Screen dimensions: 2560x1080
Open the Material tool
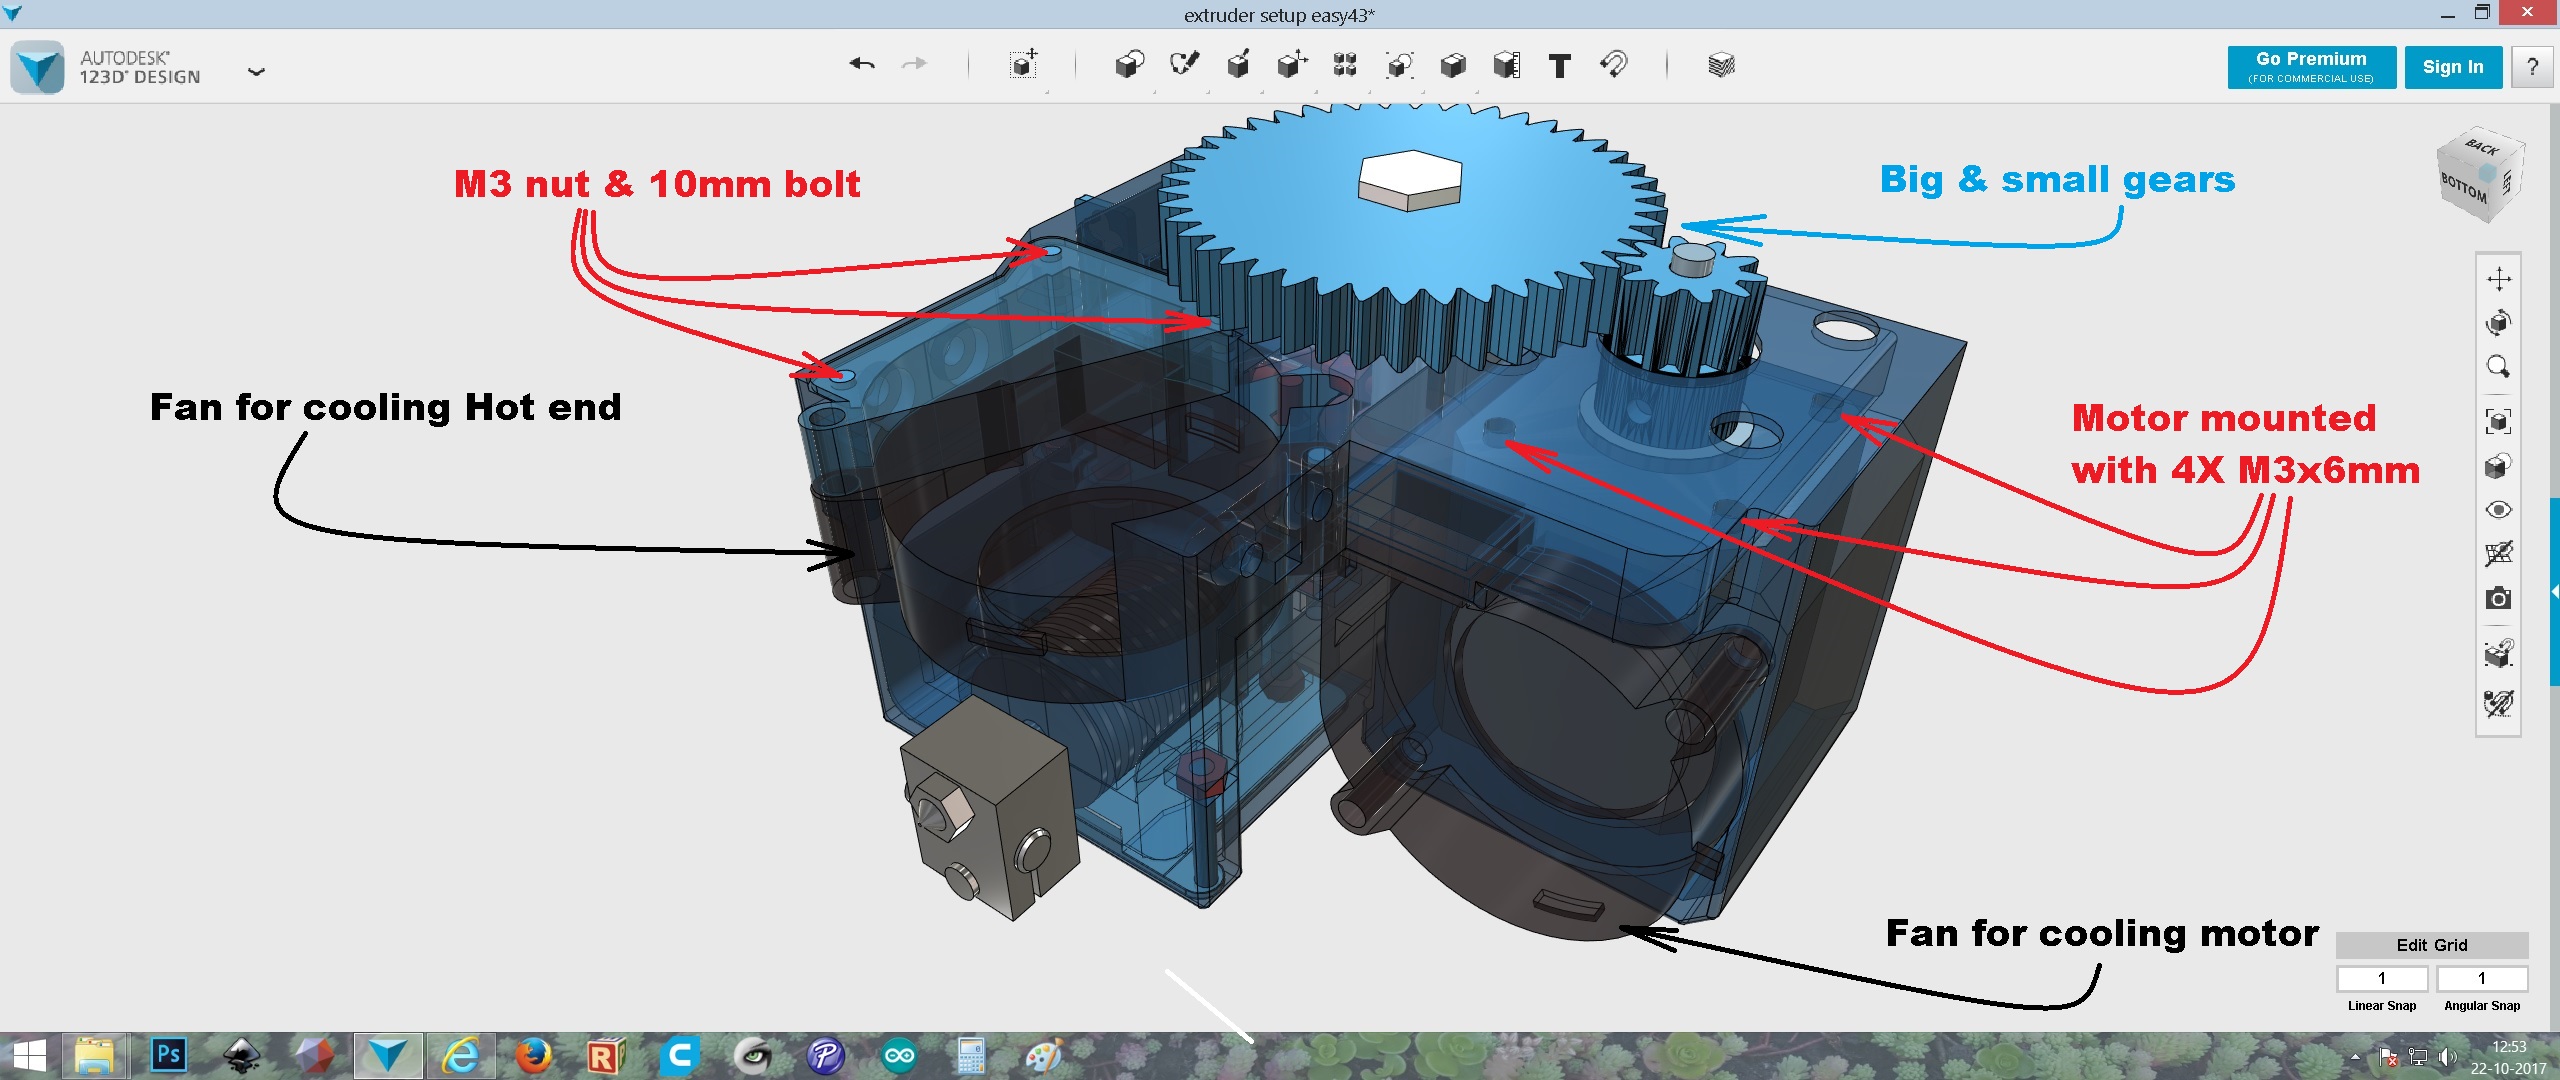click(1721, 66)
